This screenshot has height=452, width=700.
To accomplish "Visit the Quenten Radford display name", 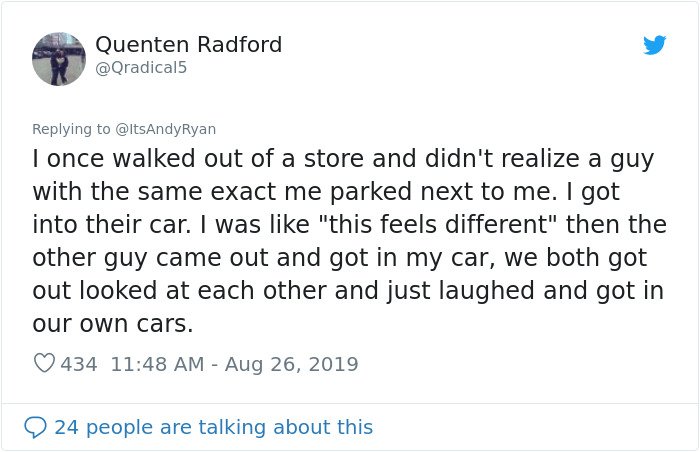I will [188, 44].
